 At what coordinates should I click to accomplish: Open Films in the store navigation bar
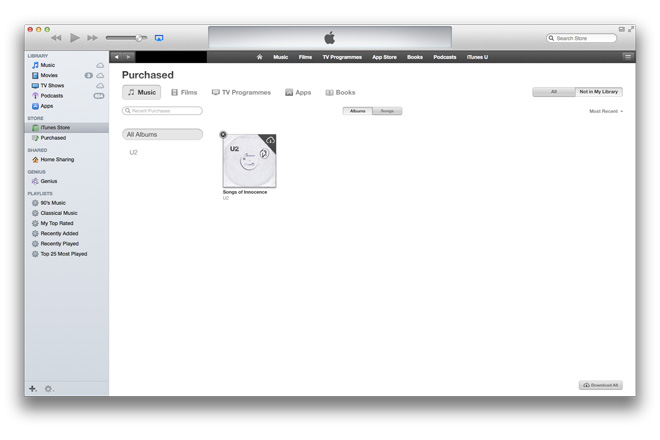305,57
